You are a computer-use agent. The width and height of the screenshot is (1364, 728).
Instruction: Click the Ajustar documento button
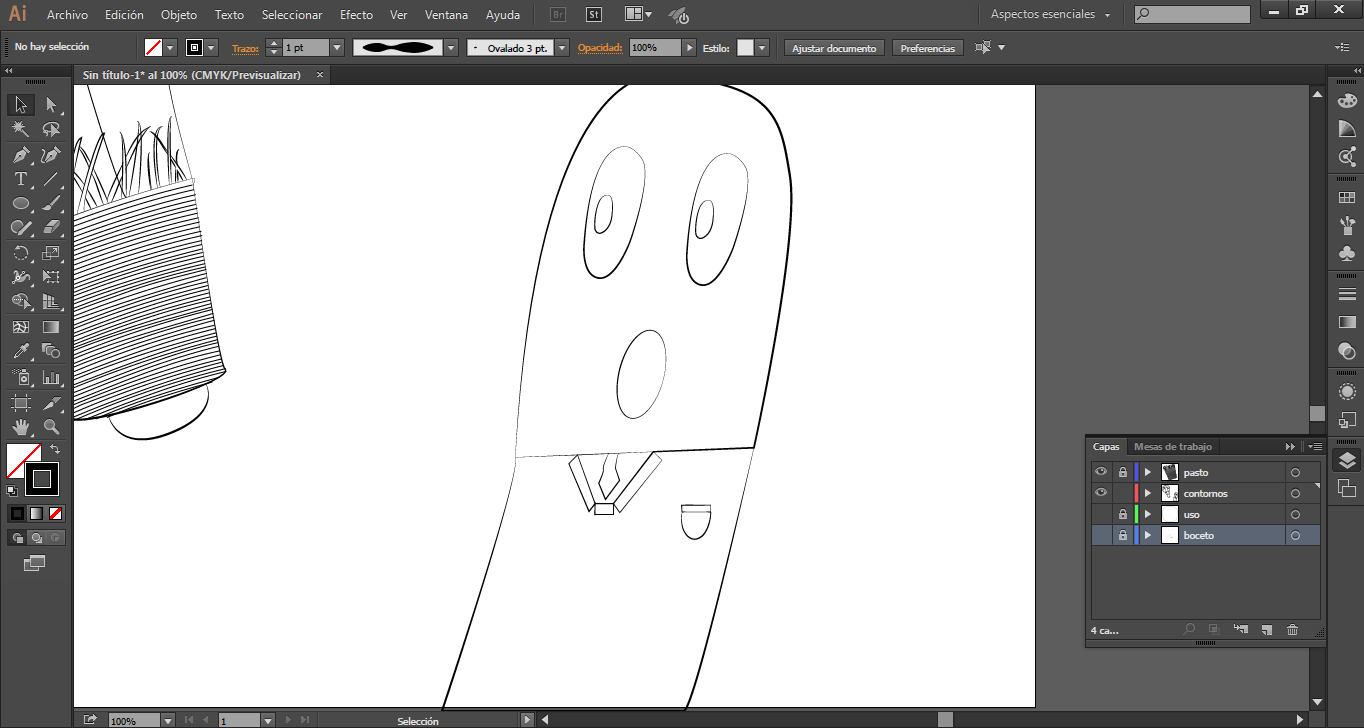[x=834, y=48]
